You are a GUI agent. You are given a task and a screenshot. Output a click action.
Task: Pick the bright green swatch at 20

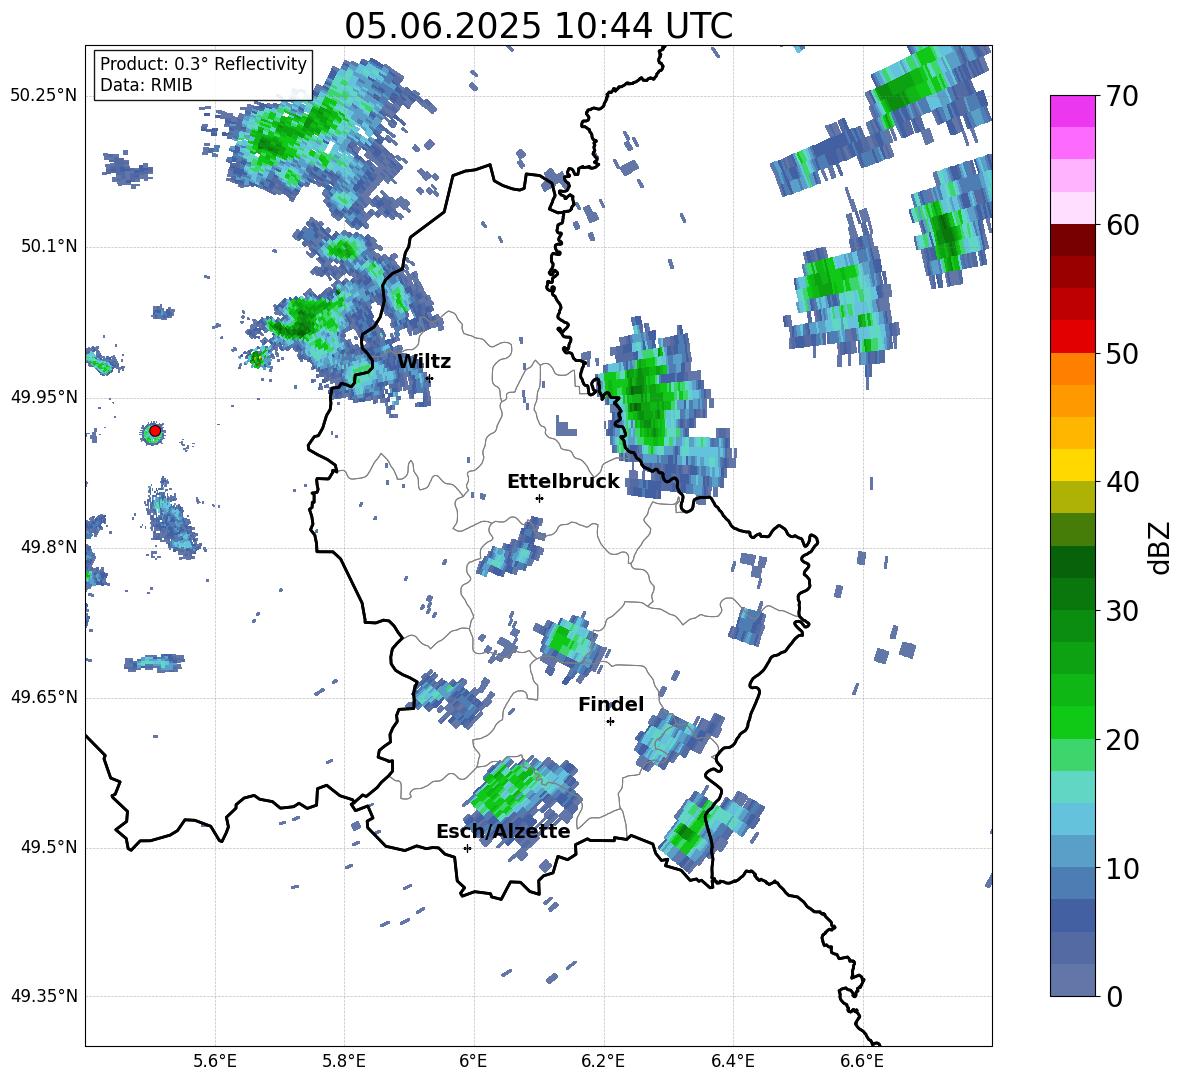pyautogui.click(x=1072, y=723)
